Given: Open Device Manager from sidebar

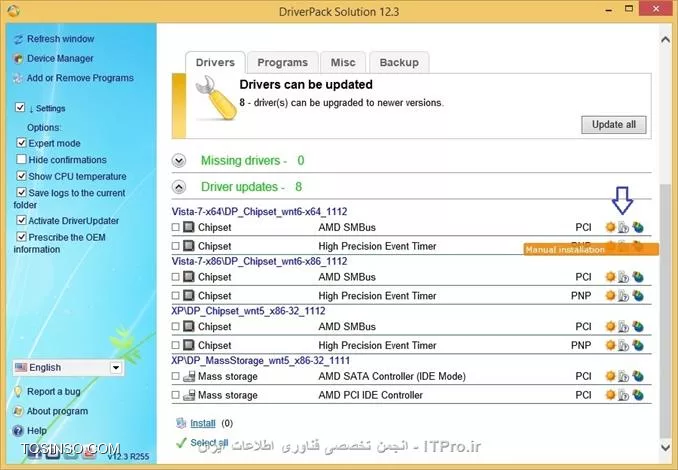Looking at the screenshot, I should pos(60,58).
